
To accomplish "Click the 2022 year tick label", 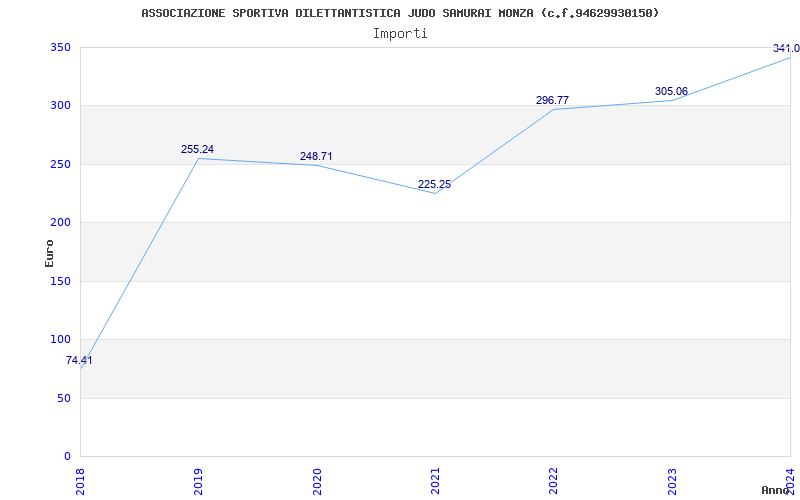I will tap(554, 481).
